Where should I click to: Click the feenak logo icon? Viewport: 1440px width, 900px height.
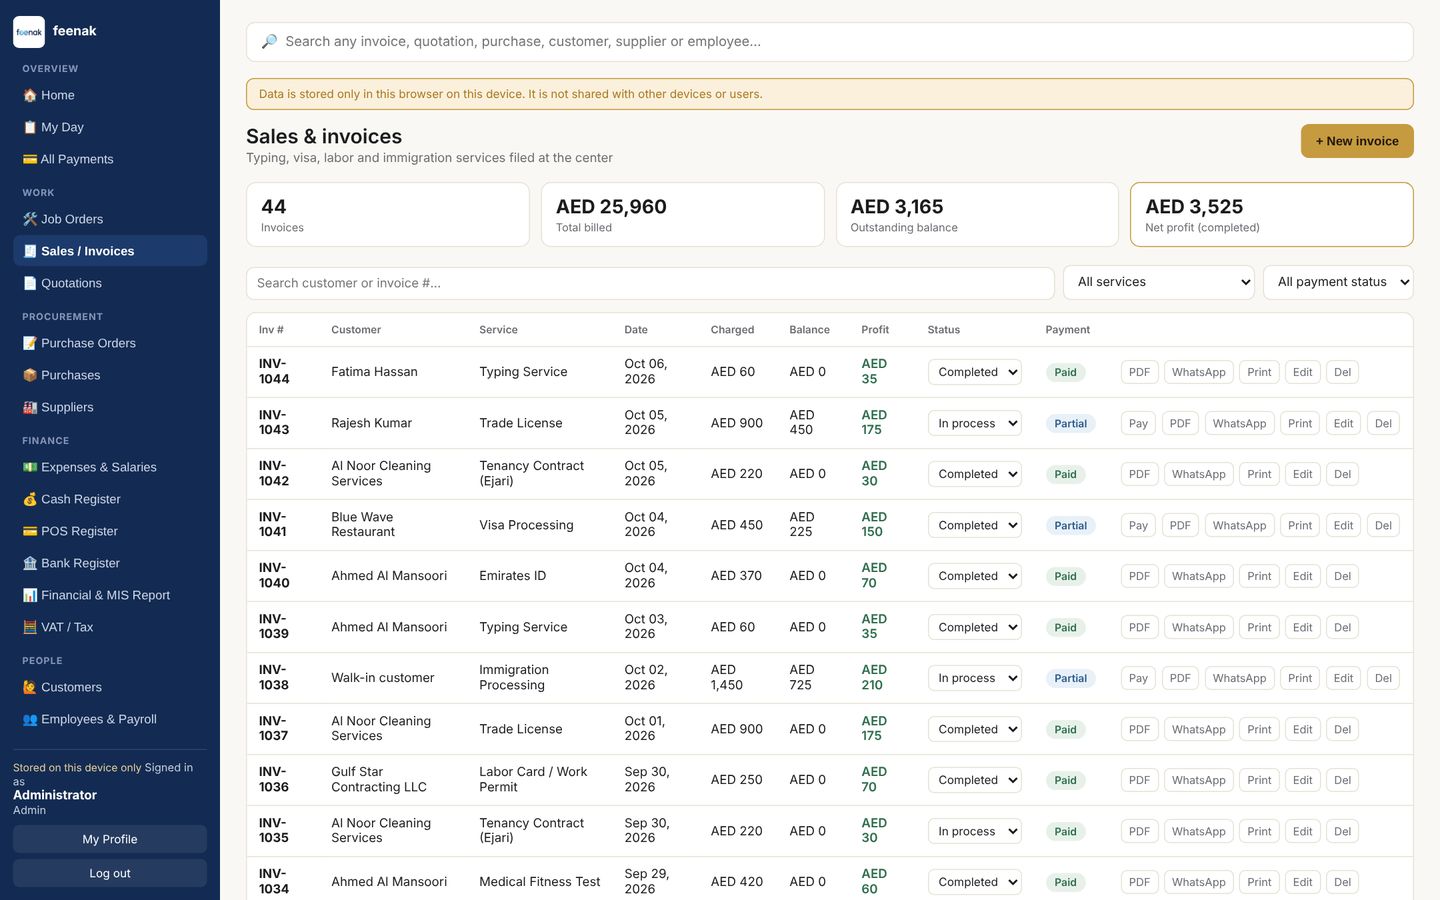pyautogui.click(x=29, y=32)
